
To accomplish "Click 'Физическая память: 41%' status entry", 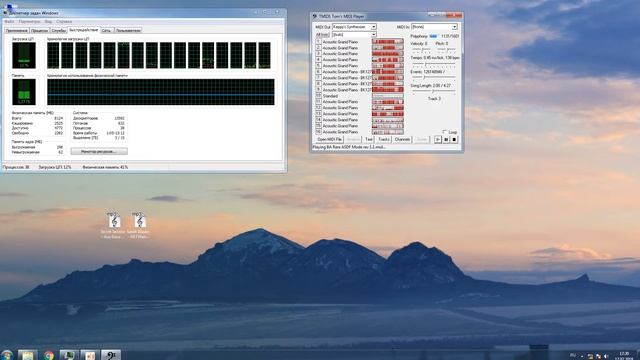I will pyautogui.click(x=105, y=167).
